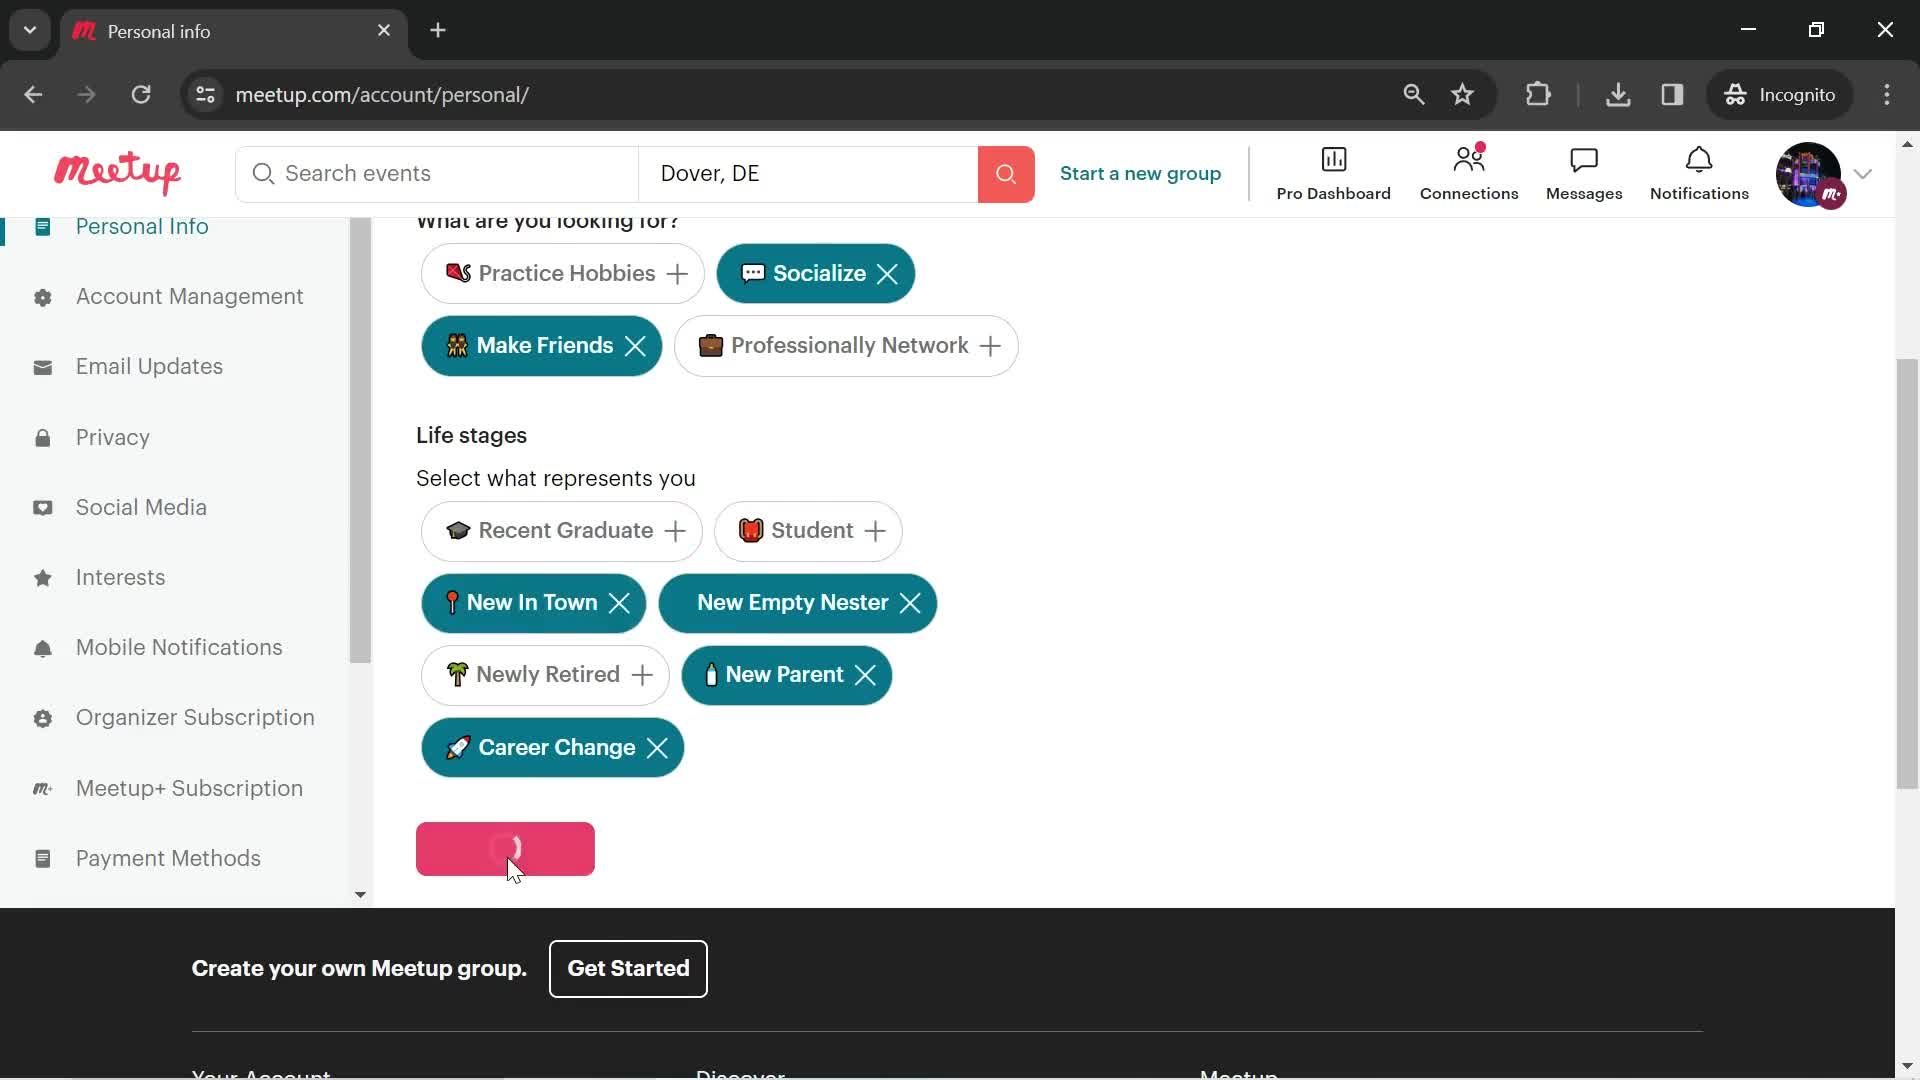This screenshot has height=1080, width=1920.
Task: Select Account Management sidebar option
Action: point(189,297)
